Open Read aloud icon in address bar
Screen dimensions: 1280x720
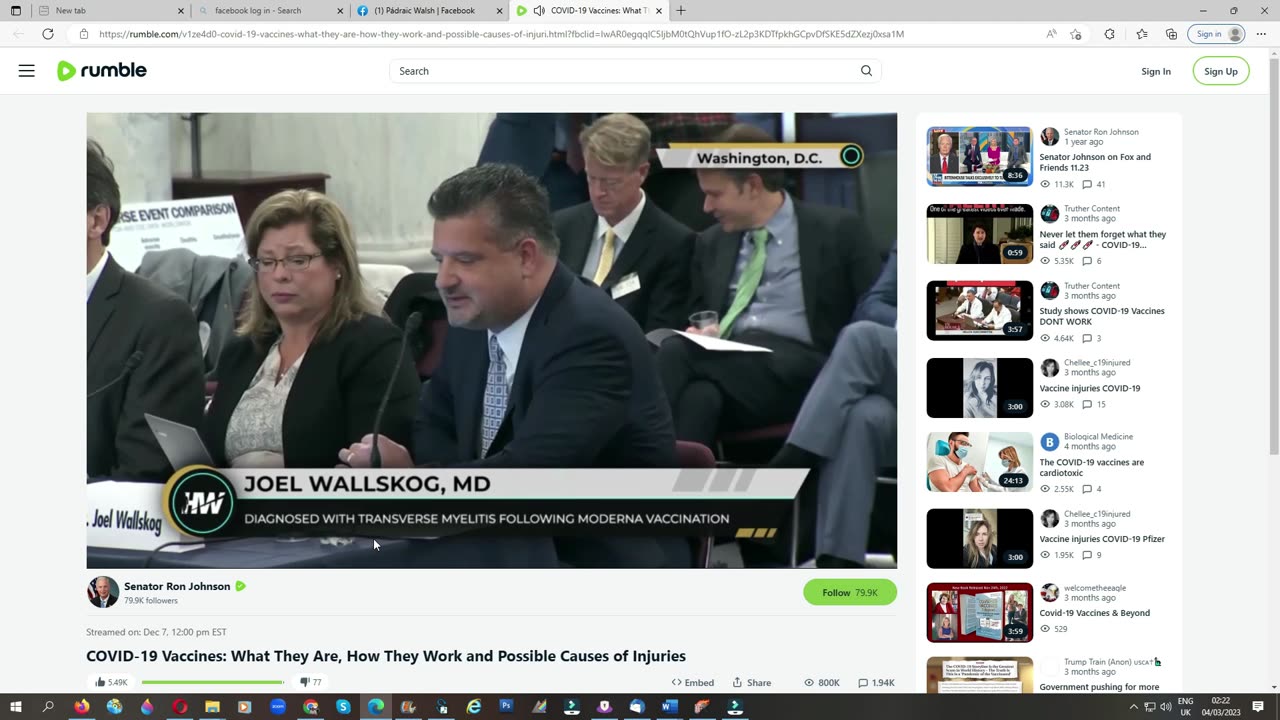click(1051, 34)
